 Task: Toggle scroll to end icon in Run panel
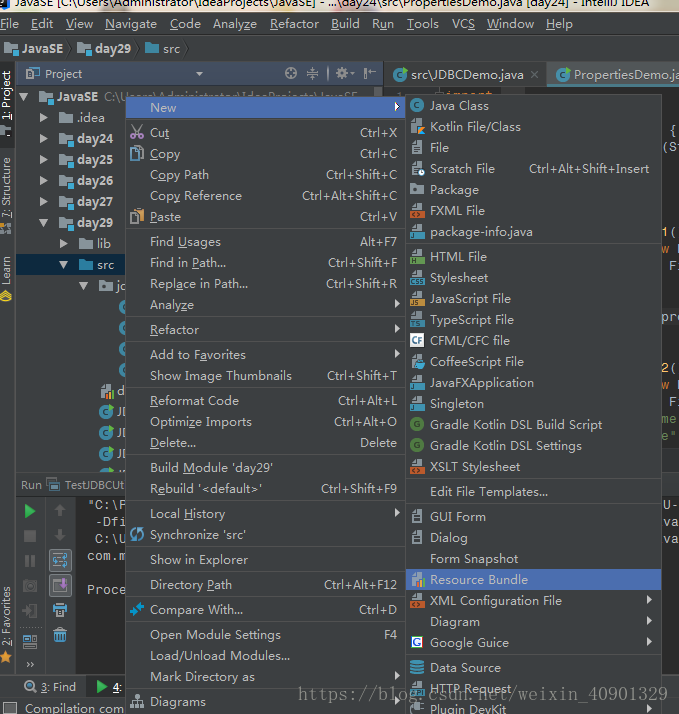coord(60,585)
